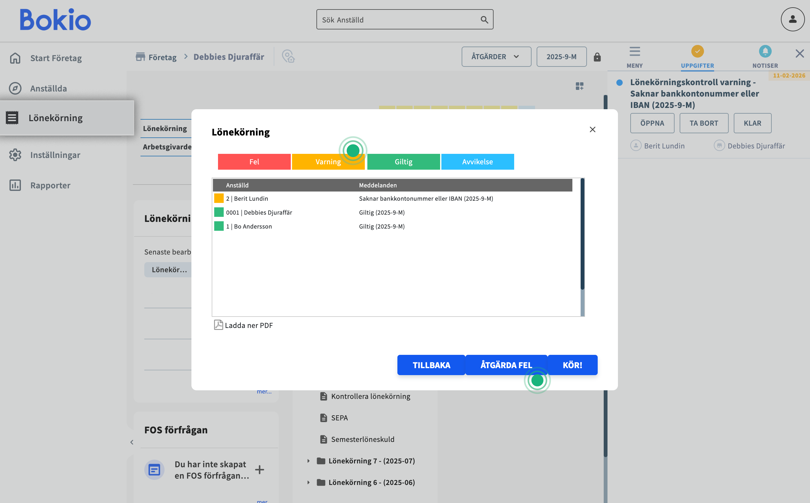Click the PDF icon for Ladda ner PDF
Image resolution: width=810 pixels, height=503 pixels.
(x=218, y=325)
